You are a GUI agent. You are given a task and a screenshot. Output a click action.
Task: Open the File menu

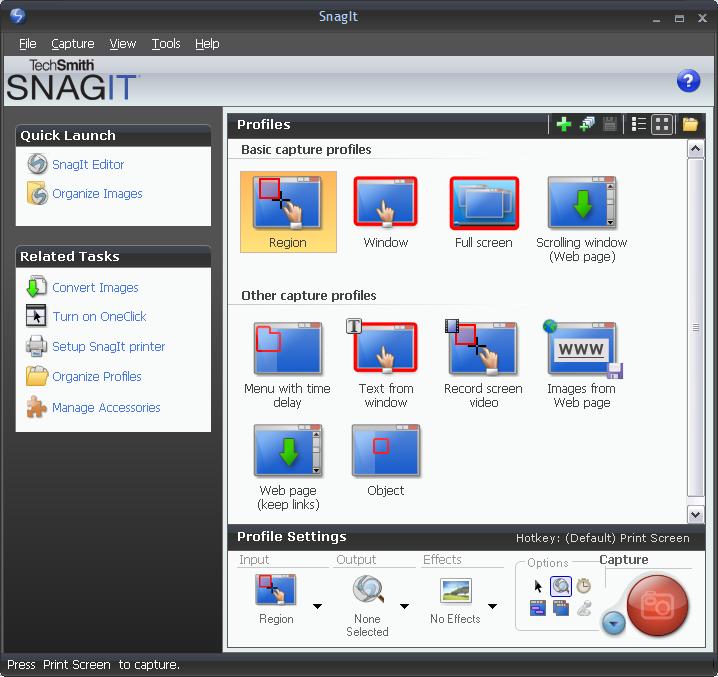point(27,44)
